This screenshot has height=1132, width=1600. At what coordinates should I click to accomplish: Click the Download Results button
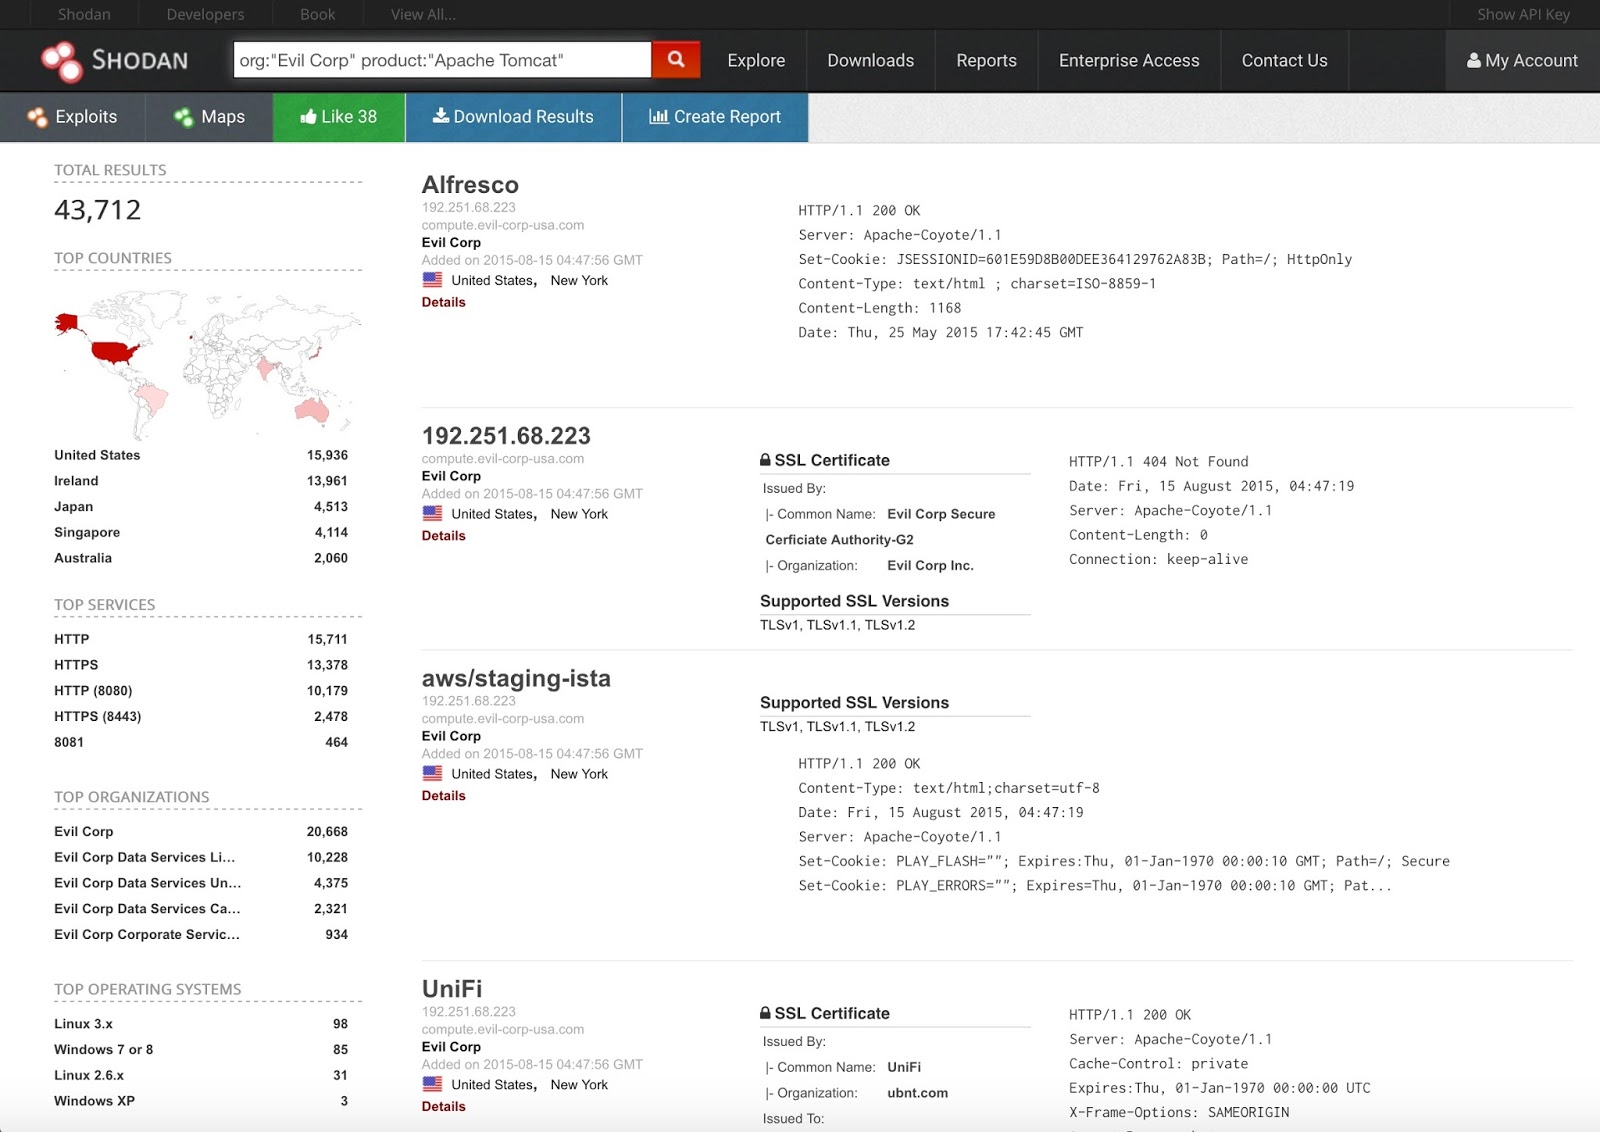coord(513,117)
